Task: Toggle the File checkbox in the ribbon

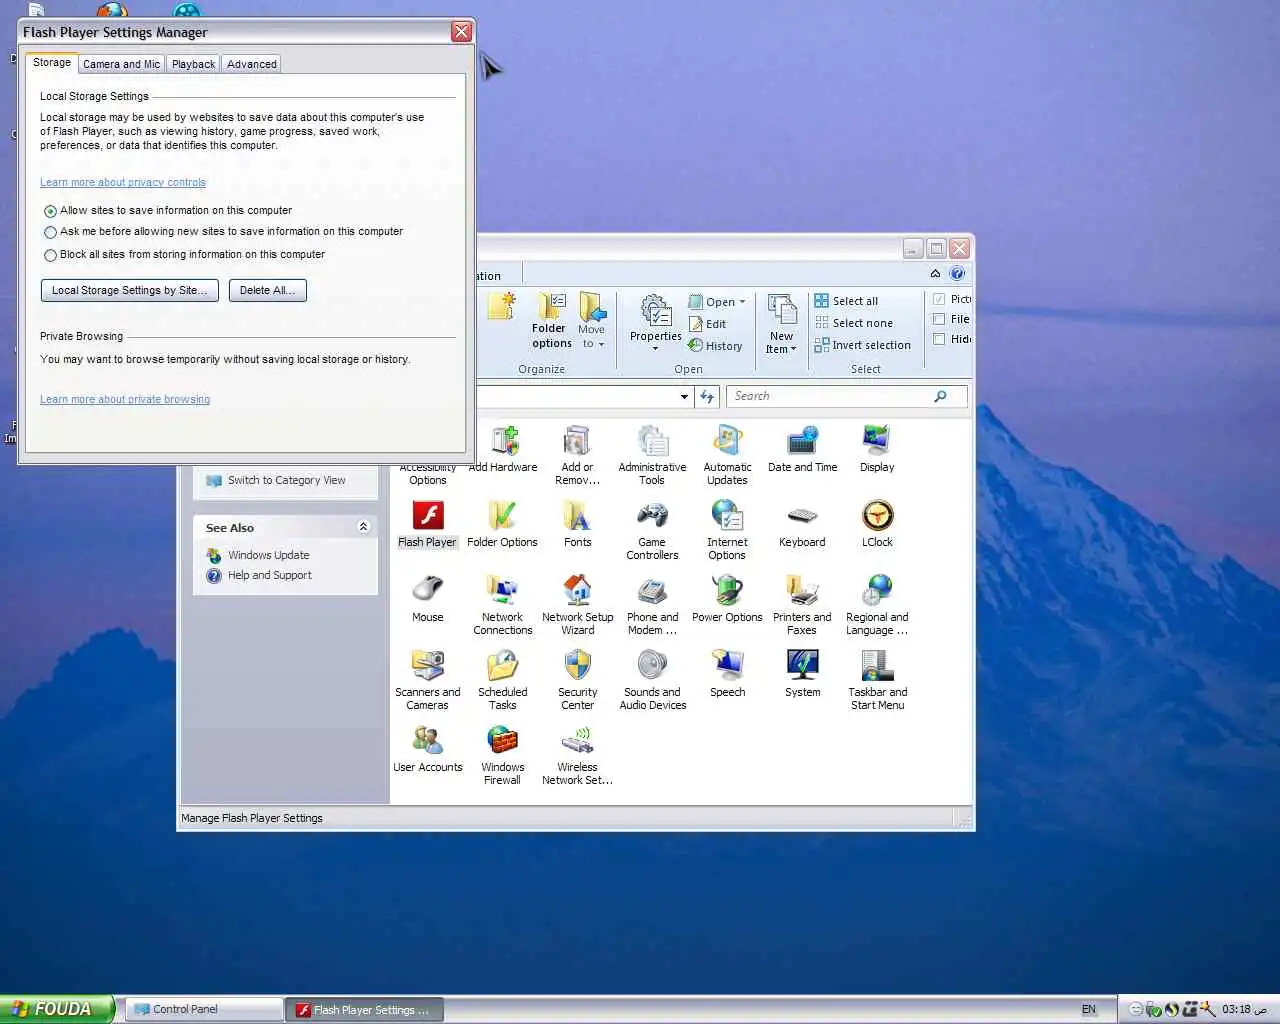Action: 939,319
